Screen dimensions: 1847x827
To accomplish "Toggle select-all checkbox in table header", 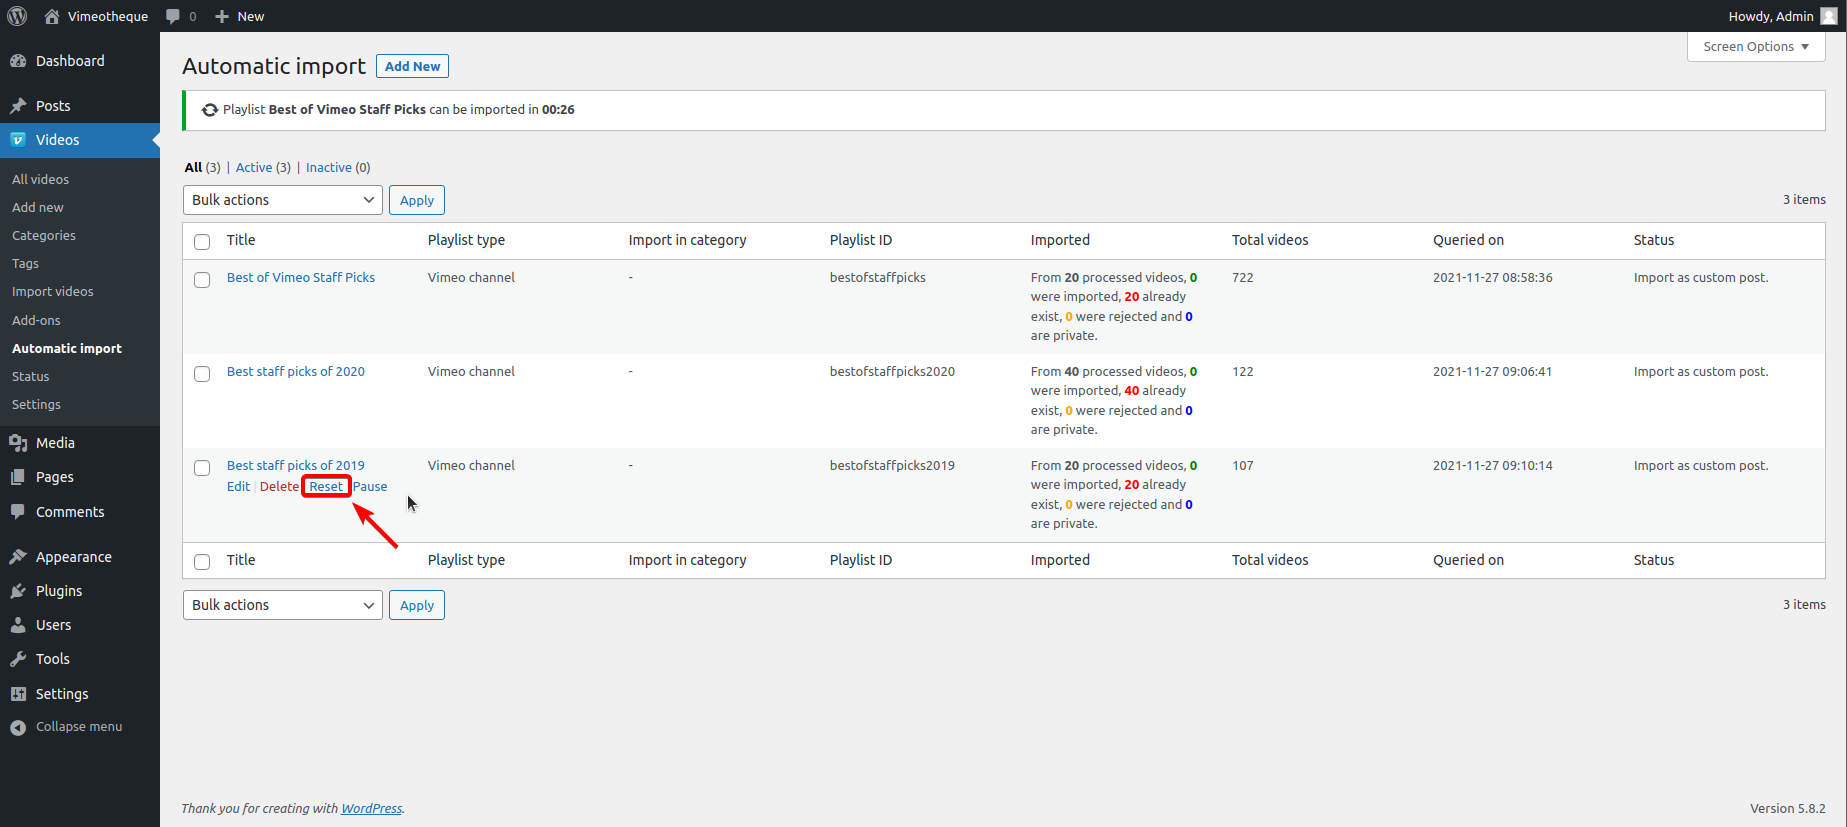I will tap(202, 241).
